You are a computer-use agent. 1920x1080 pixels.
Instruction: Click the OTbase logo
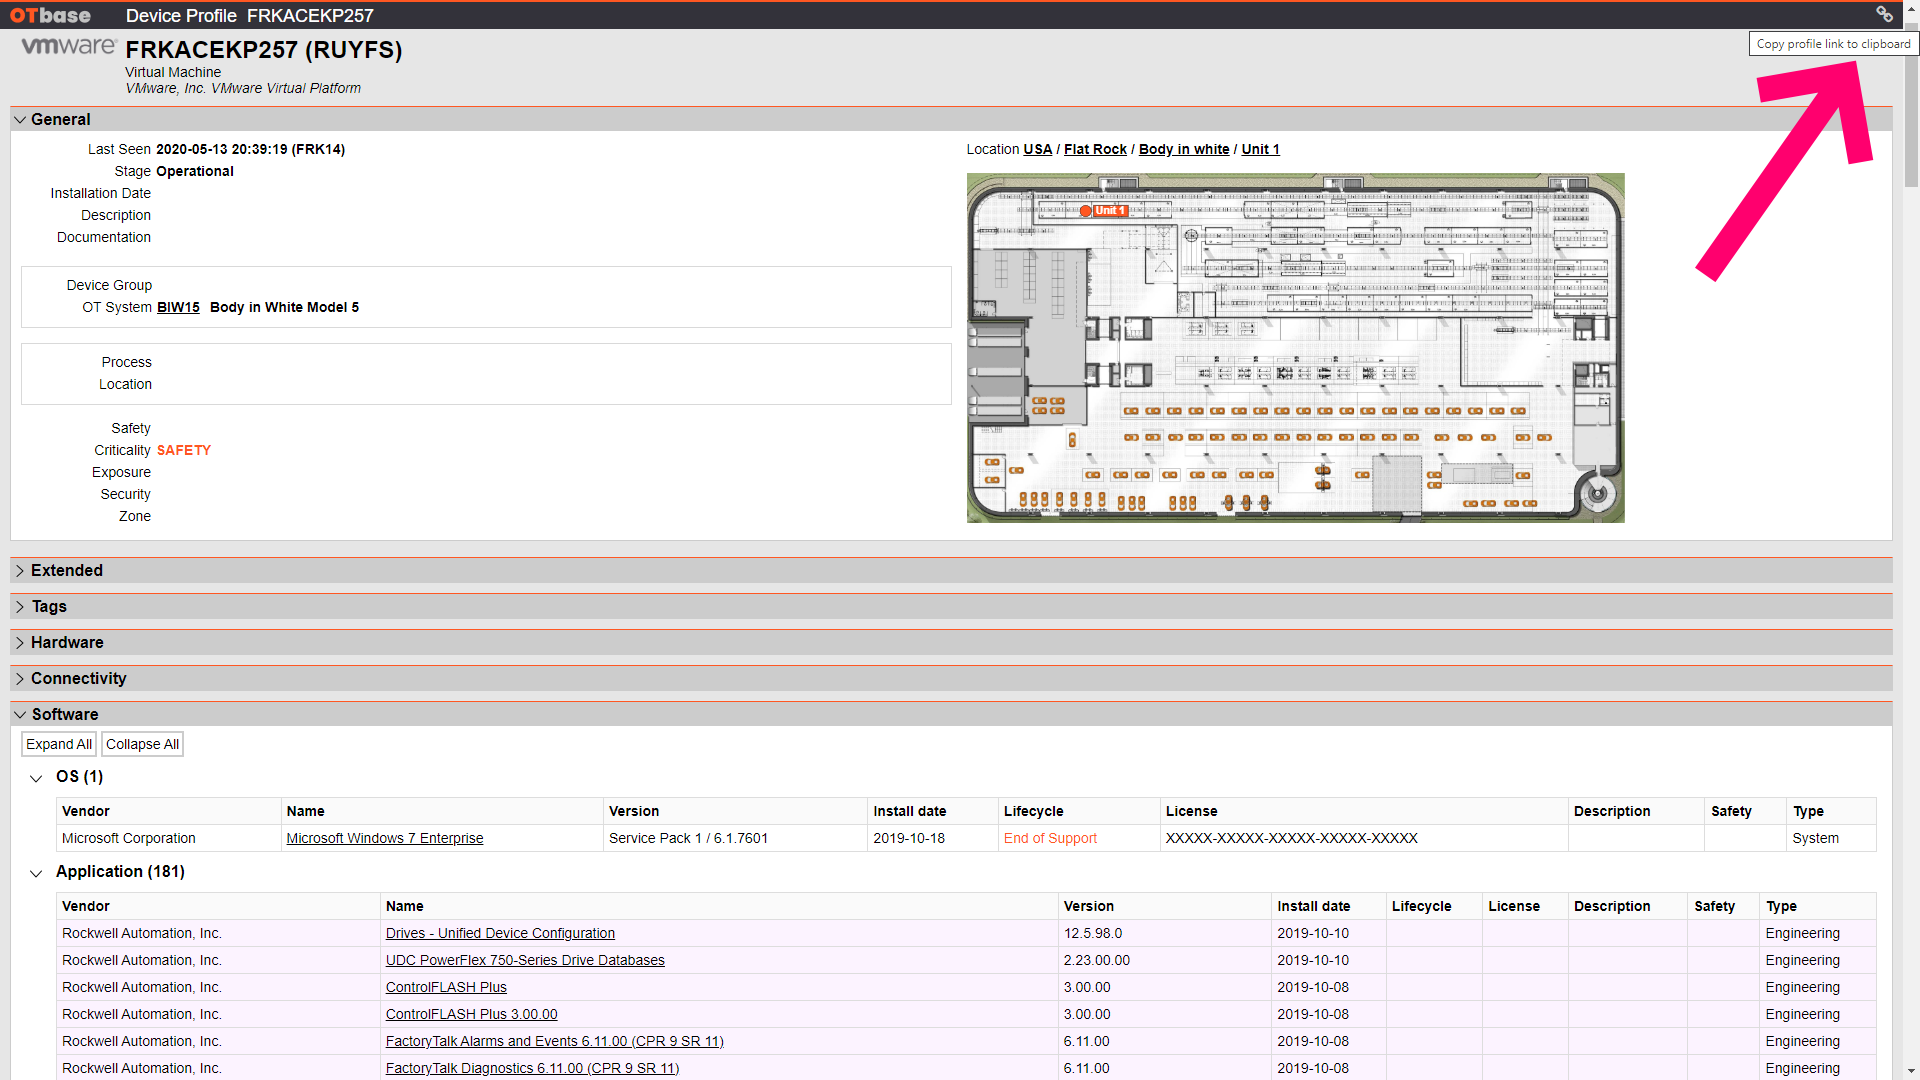coord(50,15)
